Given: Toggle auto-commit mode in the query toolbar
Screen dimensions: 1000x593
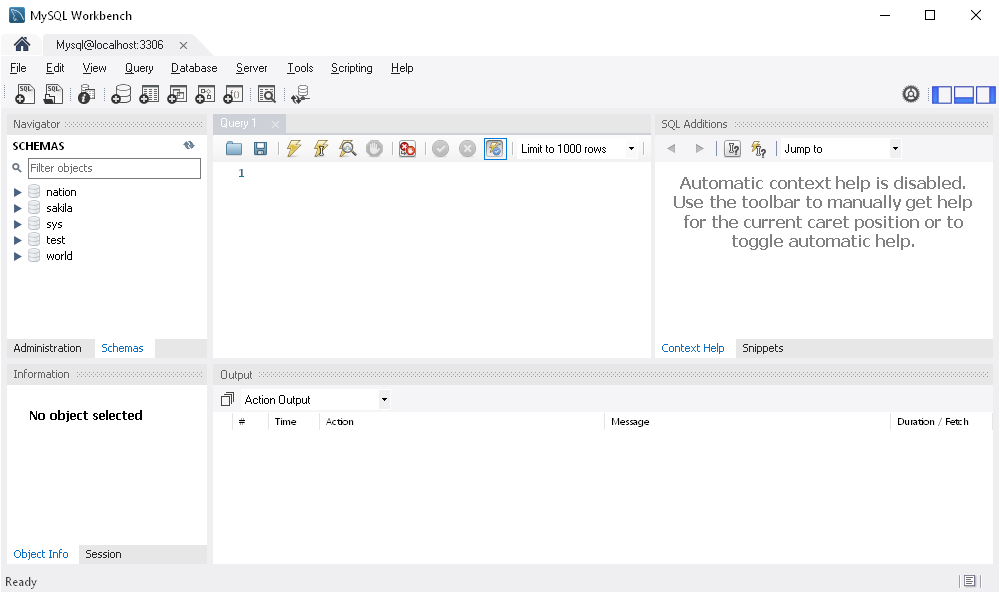Looking at the screenshot, I should tap(495, 148).
